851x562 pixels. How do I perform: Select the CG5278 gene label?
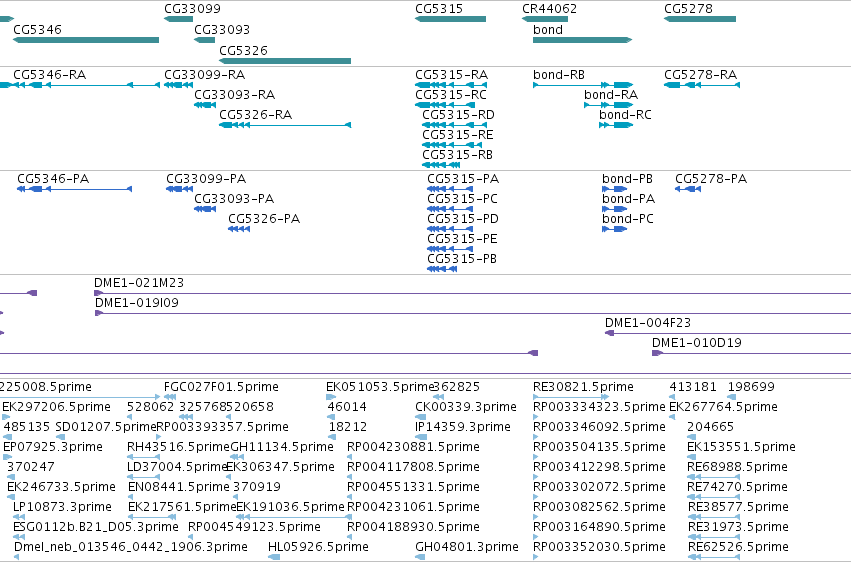pyautogui.click(x=688, y=9)
